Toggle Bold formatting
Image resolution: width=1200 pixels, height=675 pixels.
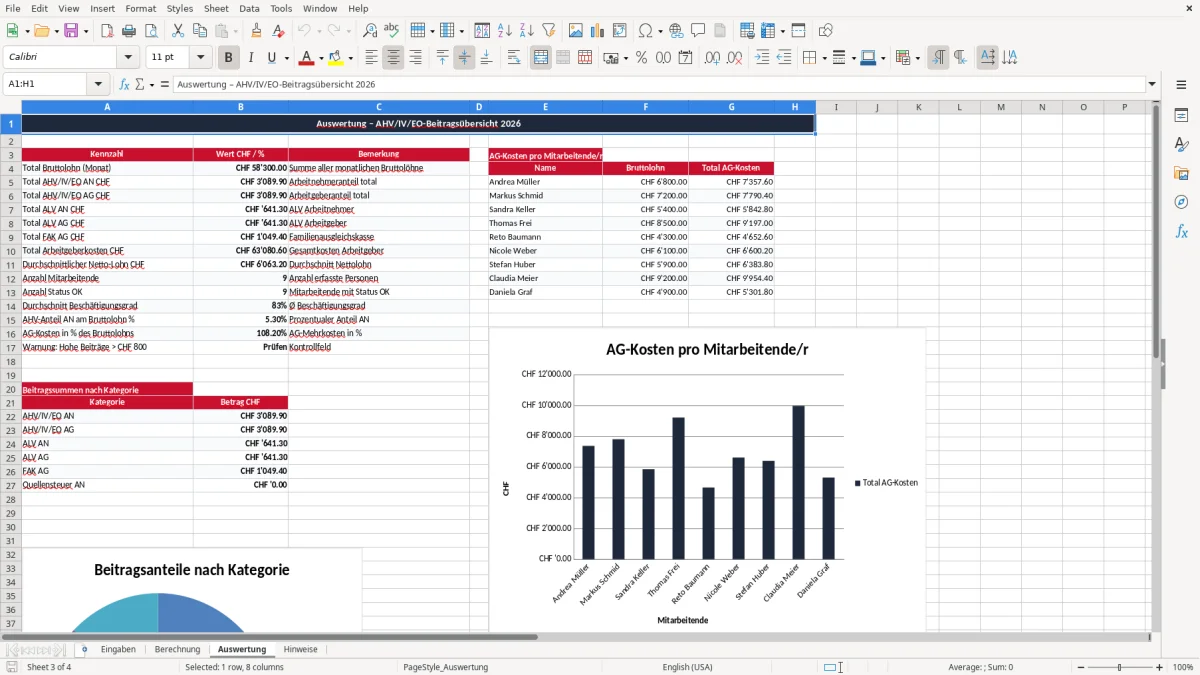pyautogui.click(x=229, y=58)
